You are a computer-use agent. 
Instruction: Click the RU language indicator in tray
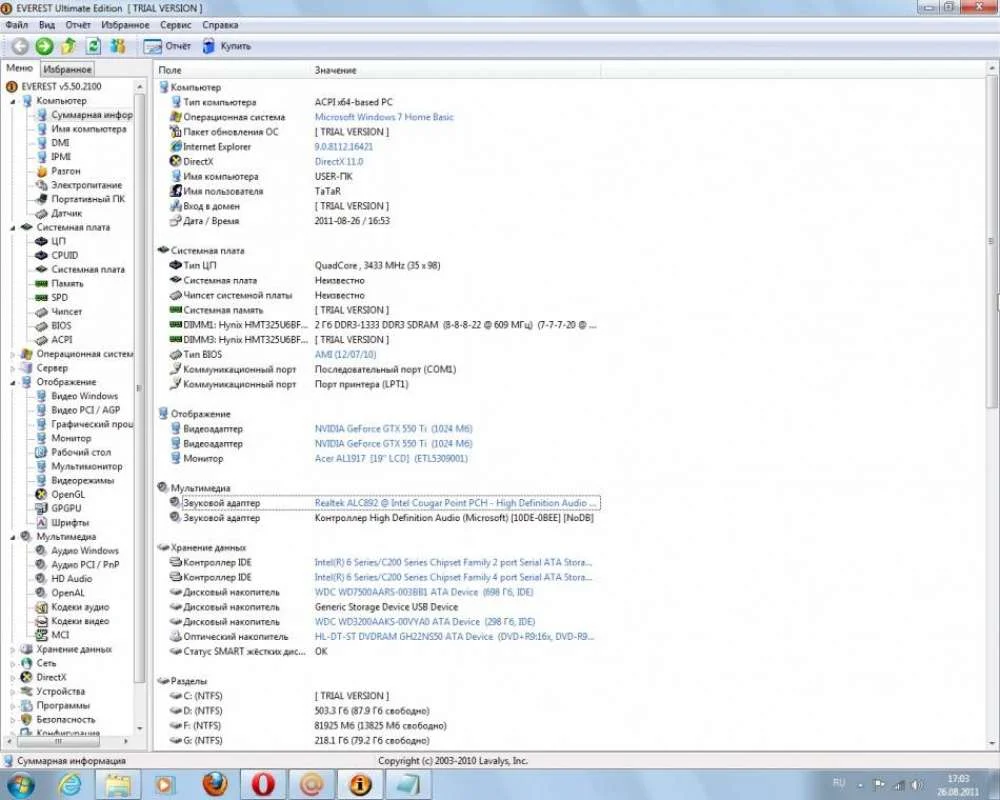839,783
